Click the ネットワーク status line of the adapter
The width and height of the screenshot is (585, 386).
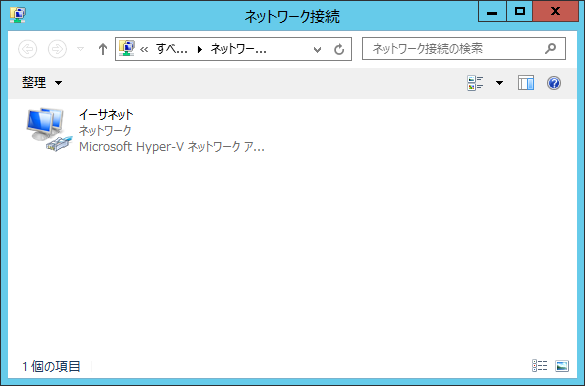click(x=105, y=130)
